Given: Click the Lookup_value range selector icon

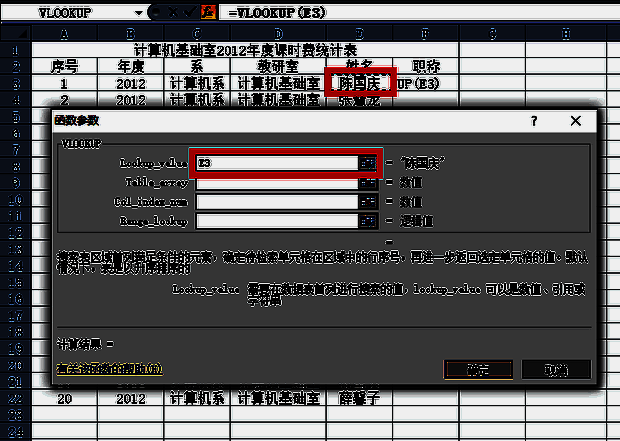Looking at the screenshot, I should tap(369, 161).
